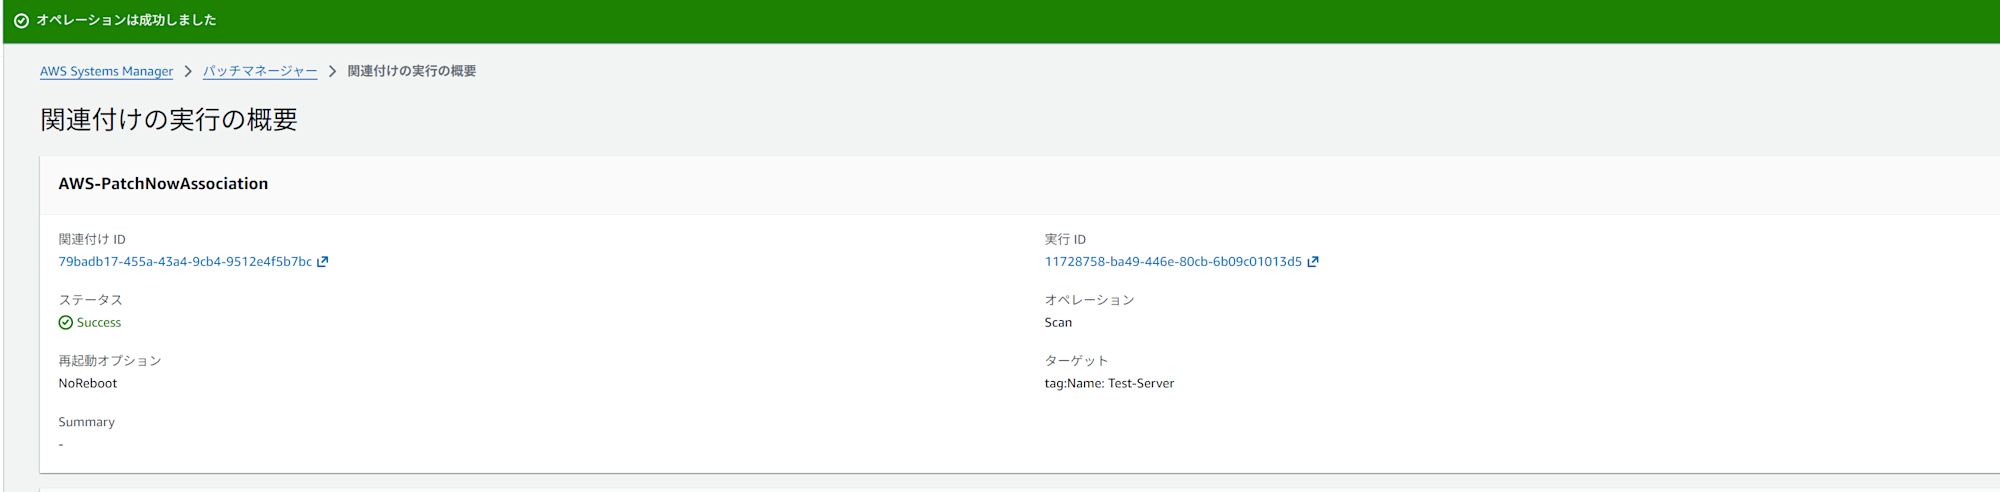Click the ステータス field label
The height and width of the screenshot is (492, 2000).
click(90, 300)
